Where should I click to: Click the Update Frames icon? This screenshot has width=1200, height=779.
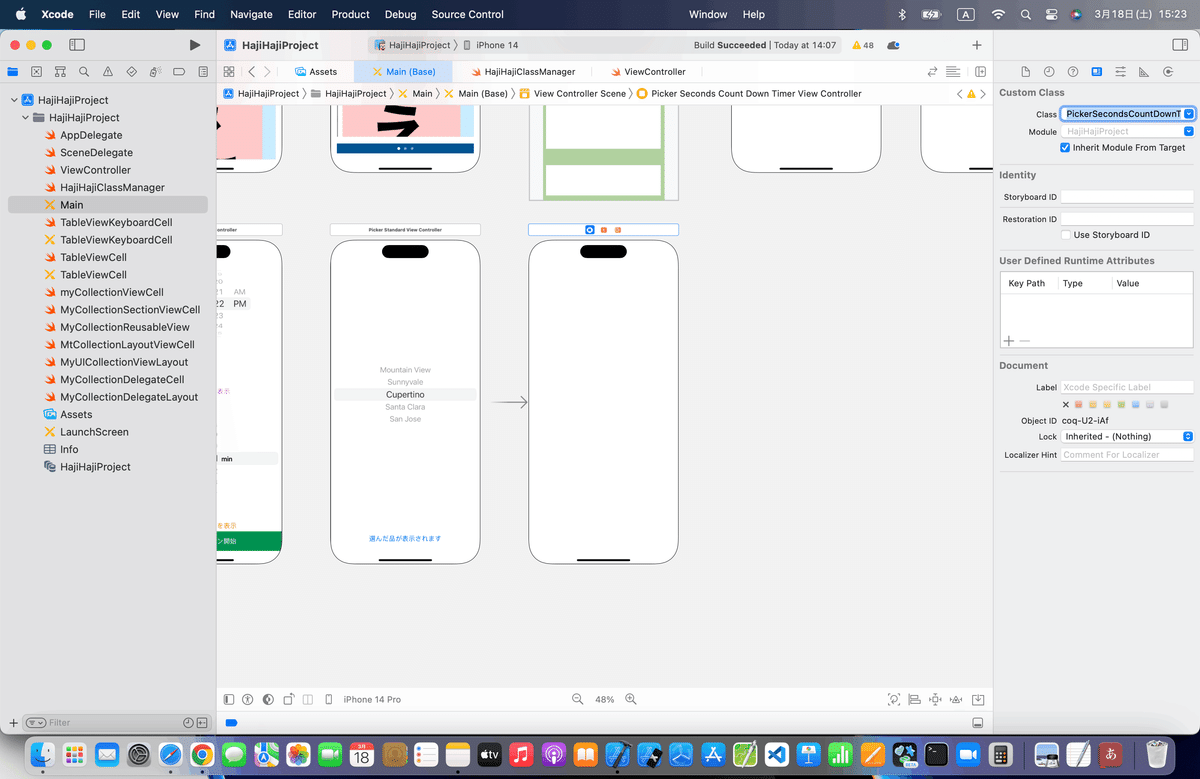(893, 699)
